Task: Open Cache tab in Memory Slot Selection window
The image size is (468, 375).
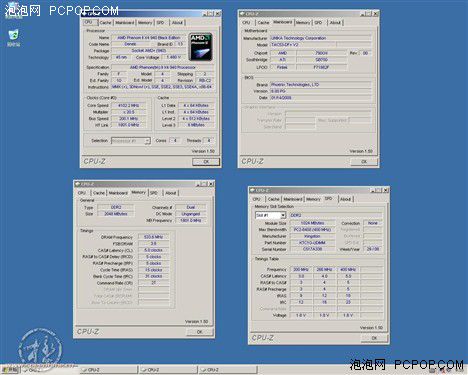Action: [274, 199]
